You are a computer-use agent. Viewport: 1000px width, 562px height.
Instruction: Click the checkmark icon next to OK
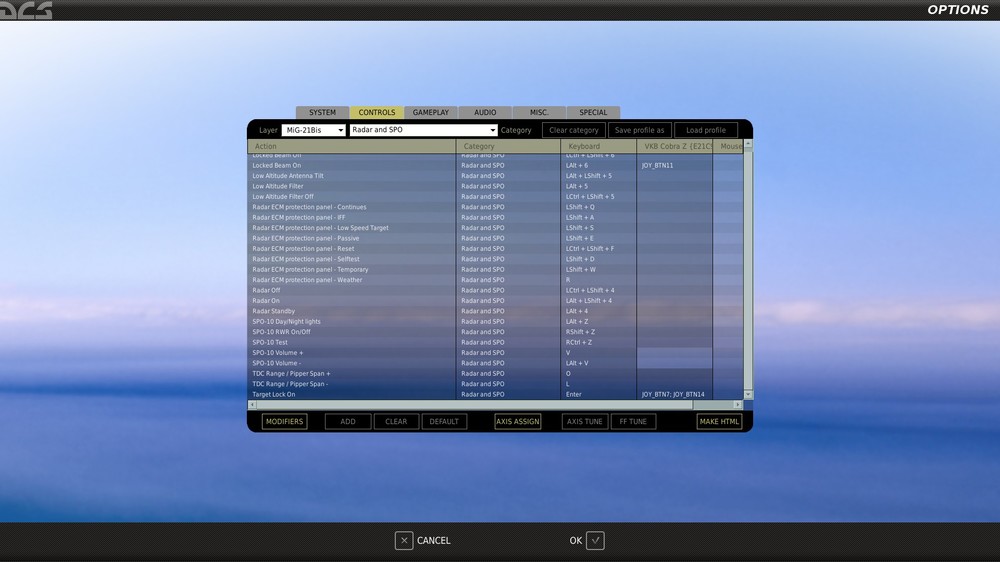coord(595,540)
